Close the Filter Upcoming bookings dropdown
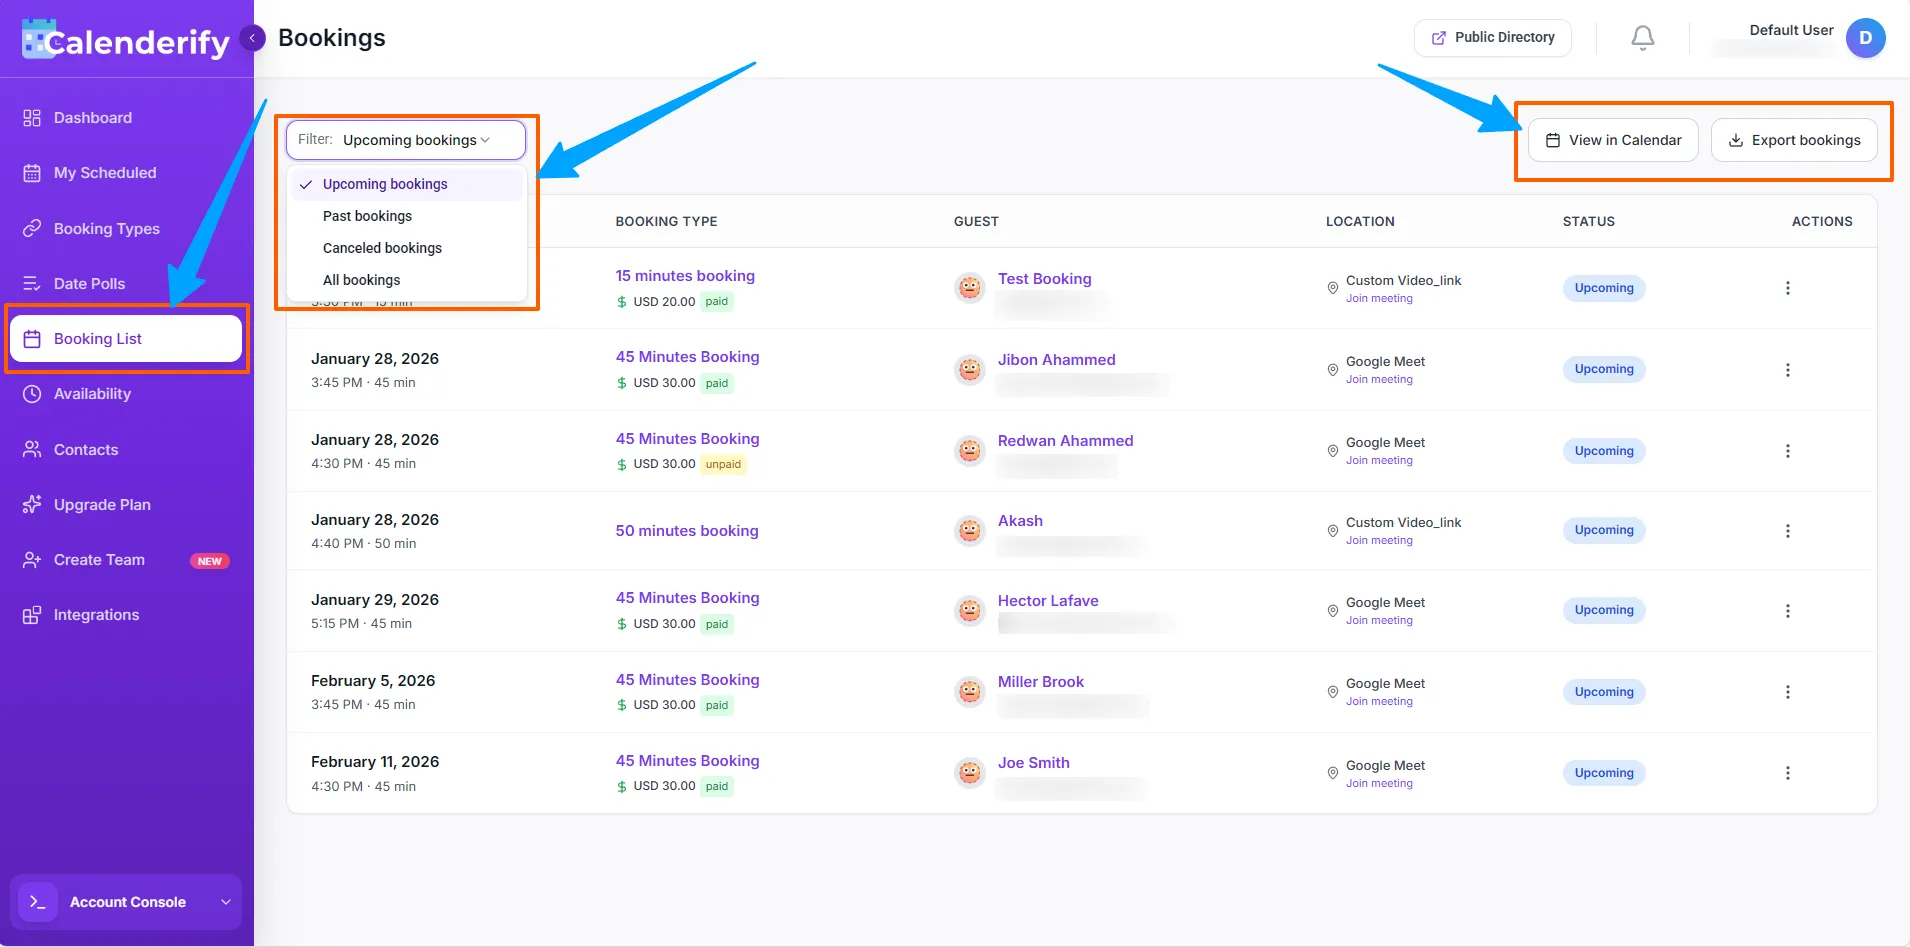Image resolution: width=1910 pixels, height=947 pixels. click(x=405, y=140)
